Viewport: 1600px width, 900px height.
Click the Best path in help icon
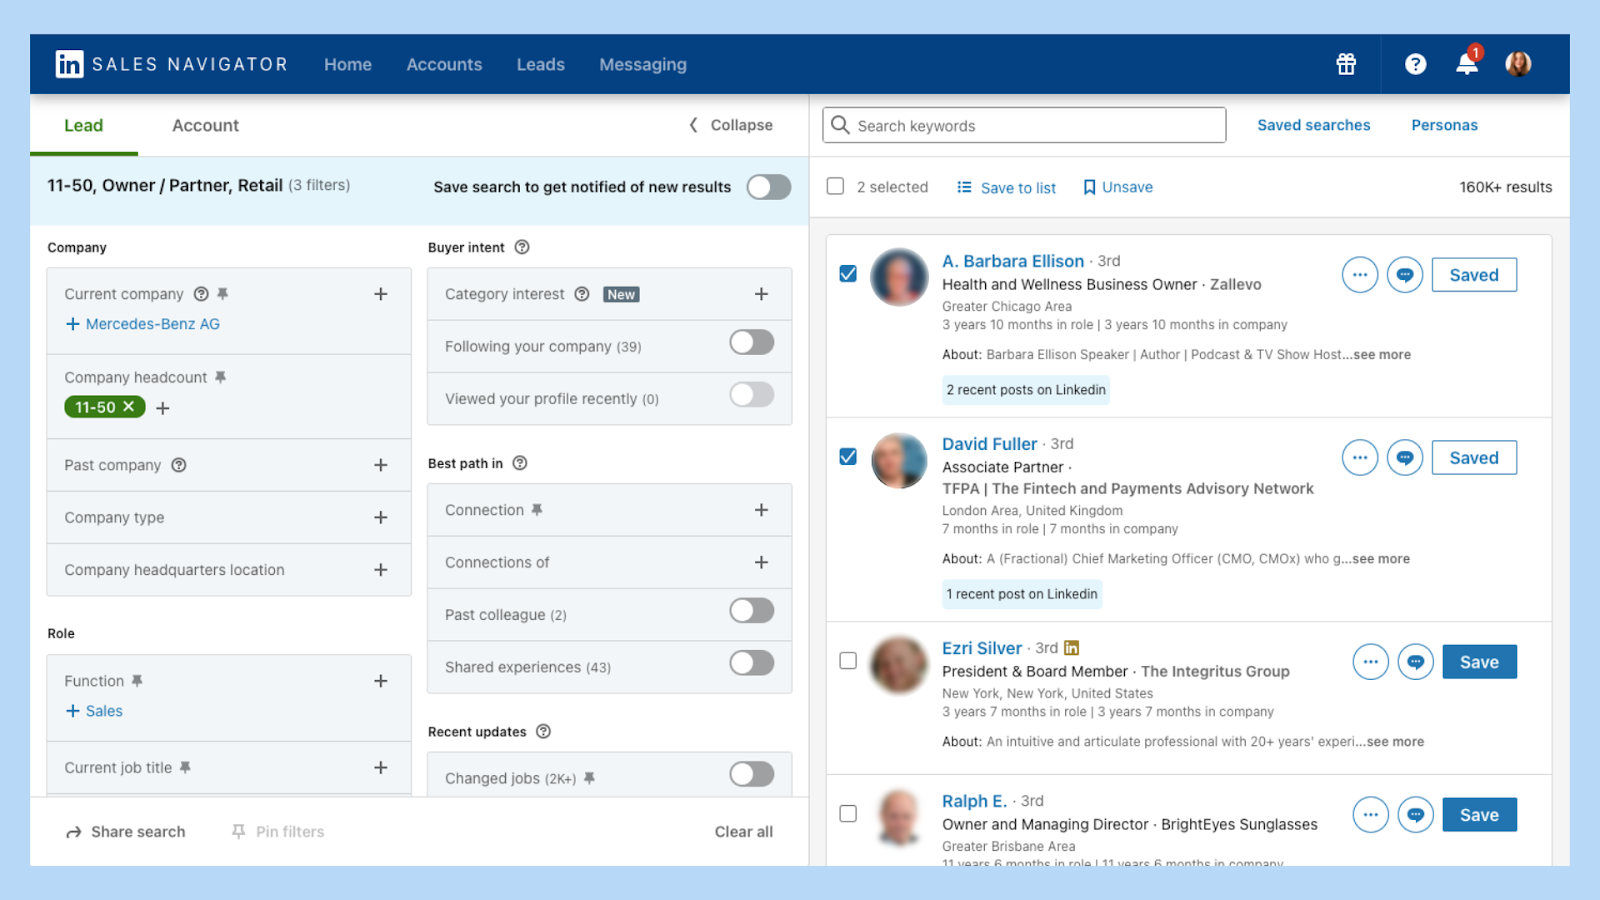click(520, 463)
